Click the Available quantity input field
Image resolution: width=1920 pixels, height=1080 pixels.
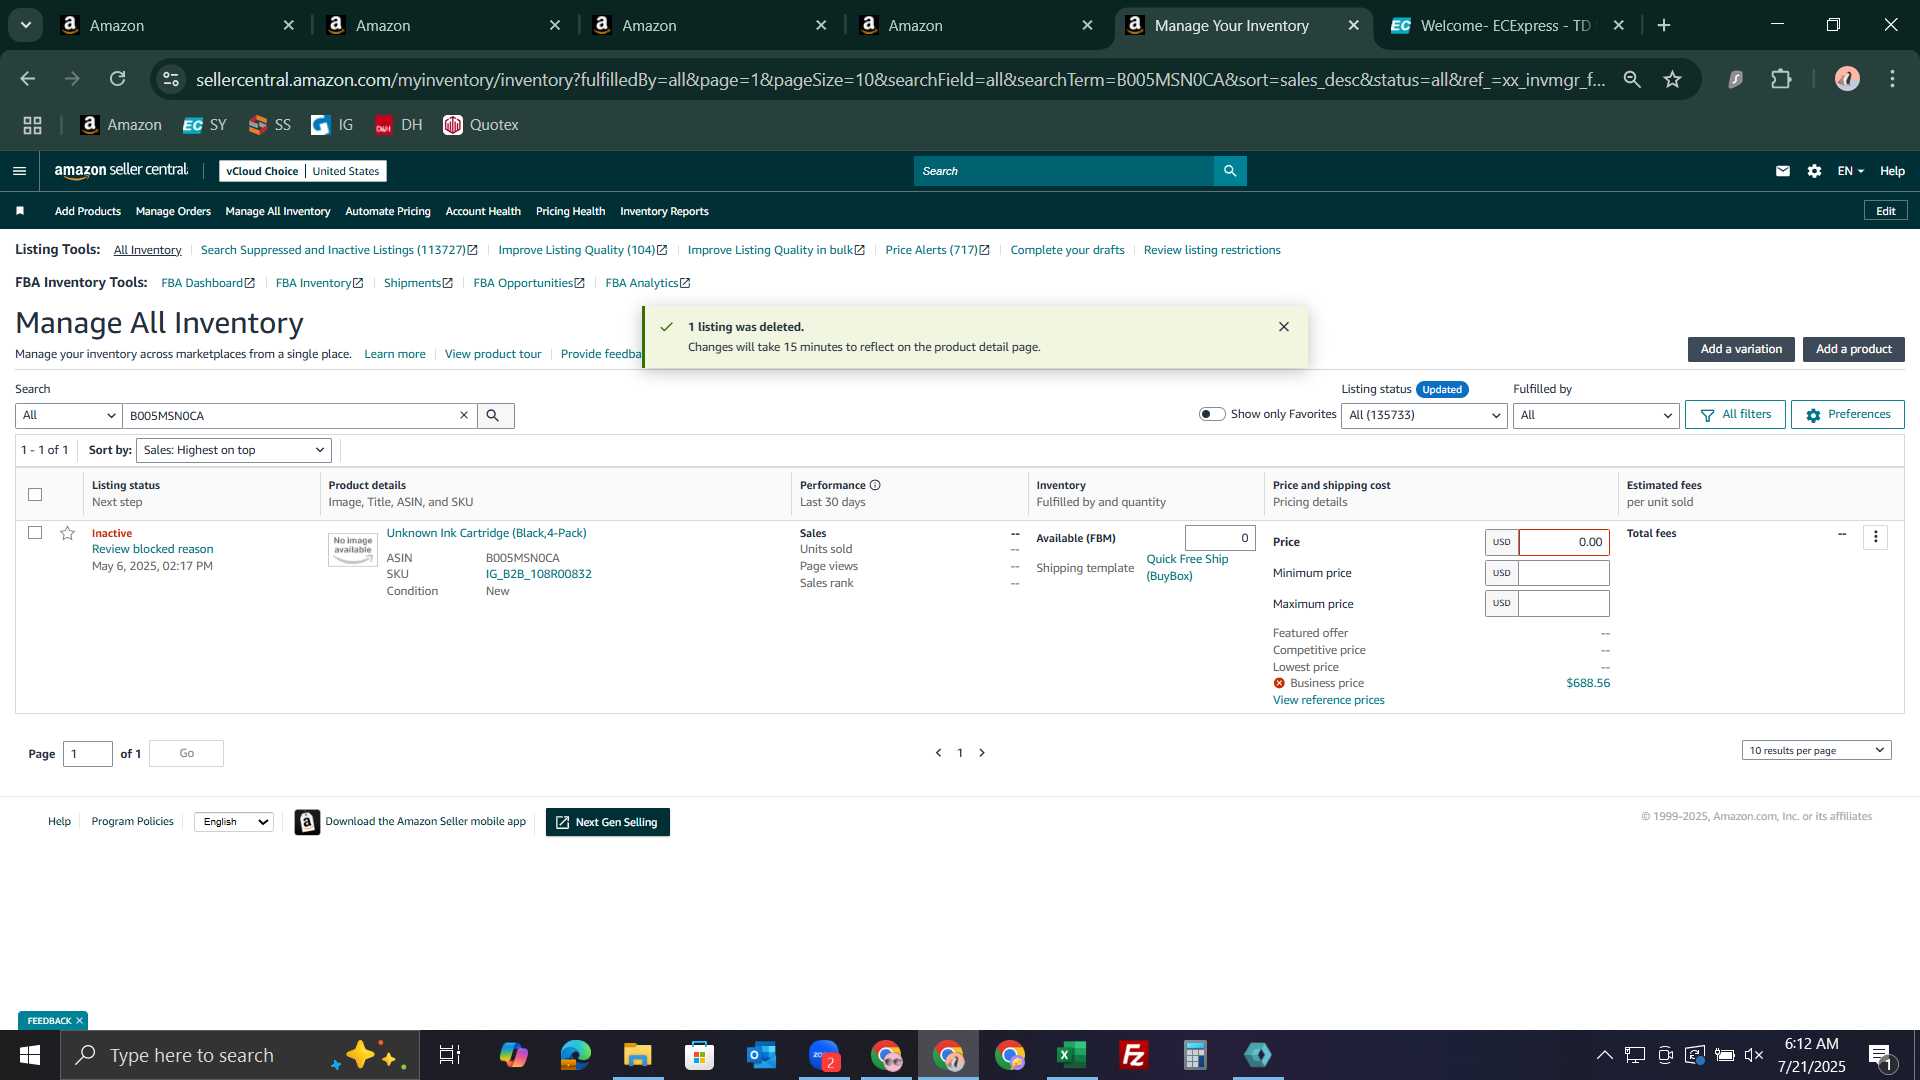[1220, 538]
